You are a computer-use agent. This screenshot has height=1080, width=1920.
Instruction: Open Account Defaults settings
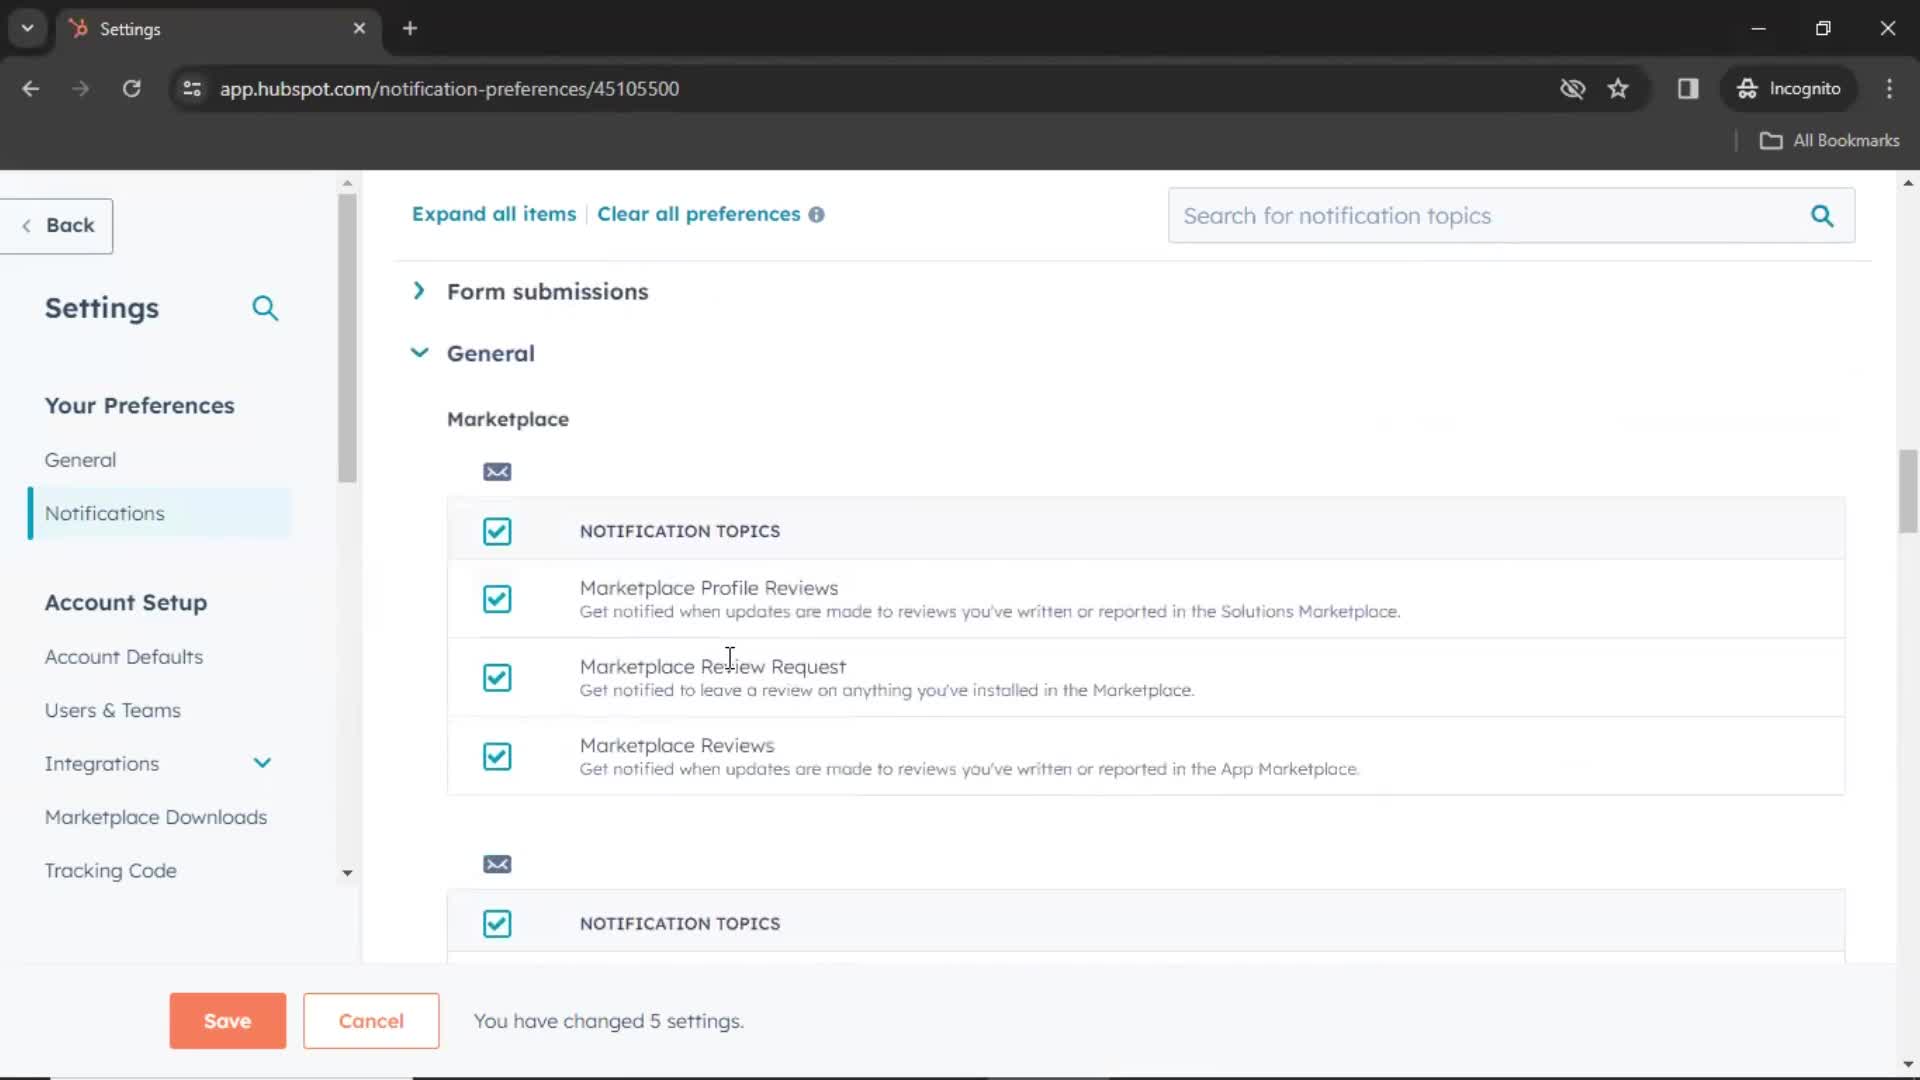click(124, 657)
